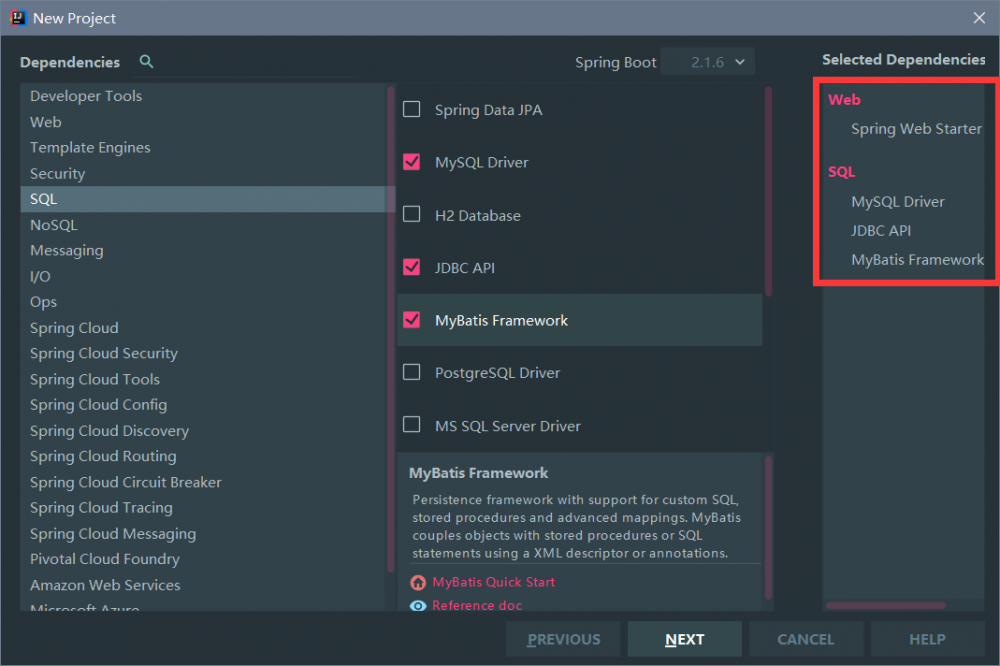Click the search magnifier icon beside Dependencies
Screen dimensions: 1000x666
[x=147, y=62]
